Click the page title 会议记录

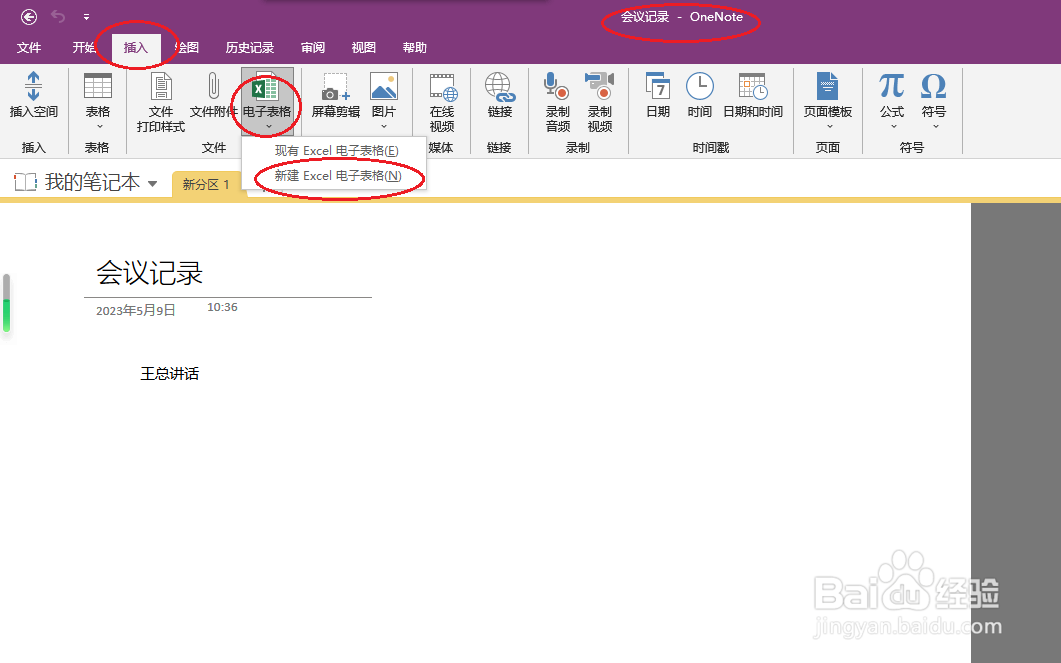[x=150, y=273]
